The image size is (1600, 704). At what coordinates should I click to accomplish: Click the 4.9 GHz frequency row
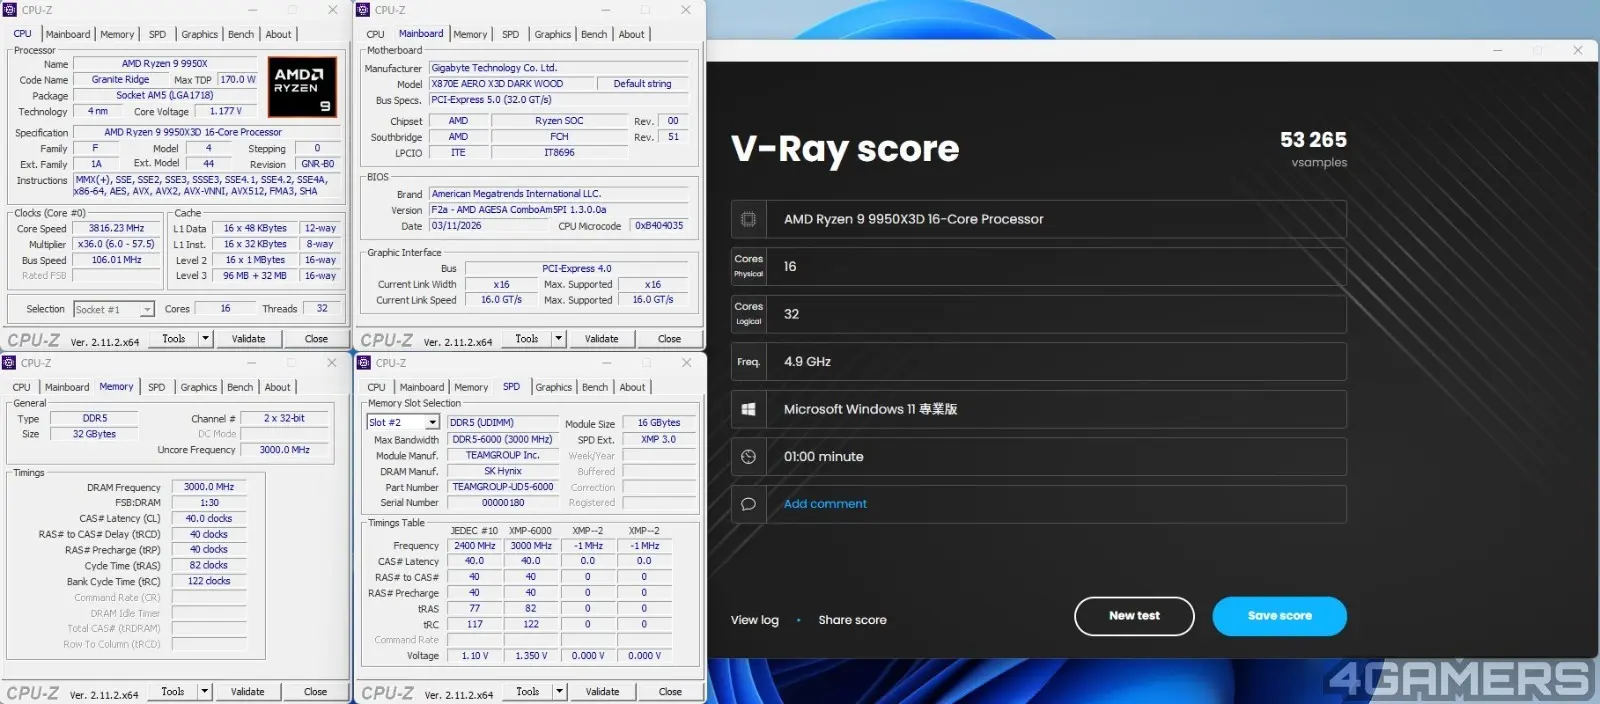point(1039,362)
